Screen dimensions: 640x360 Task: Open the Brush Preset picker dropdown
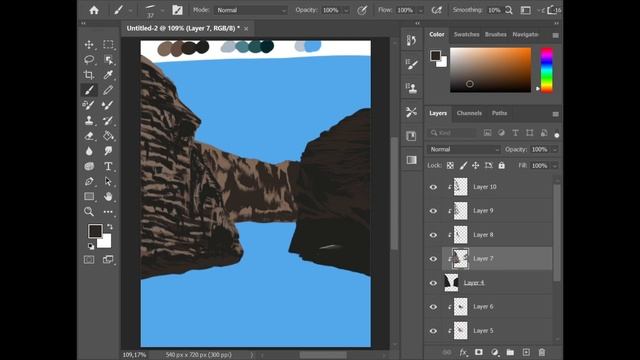pyautogui.click(x=162, y=10)
